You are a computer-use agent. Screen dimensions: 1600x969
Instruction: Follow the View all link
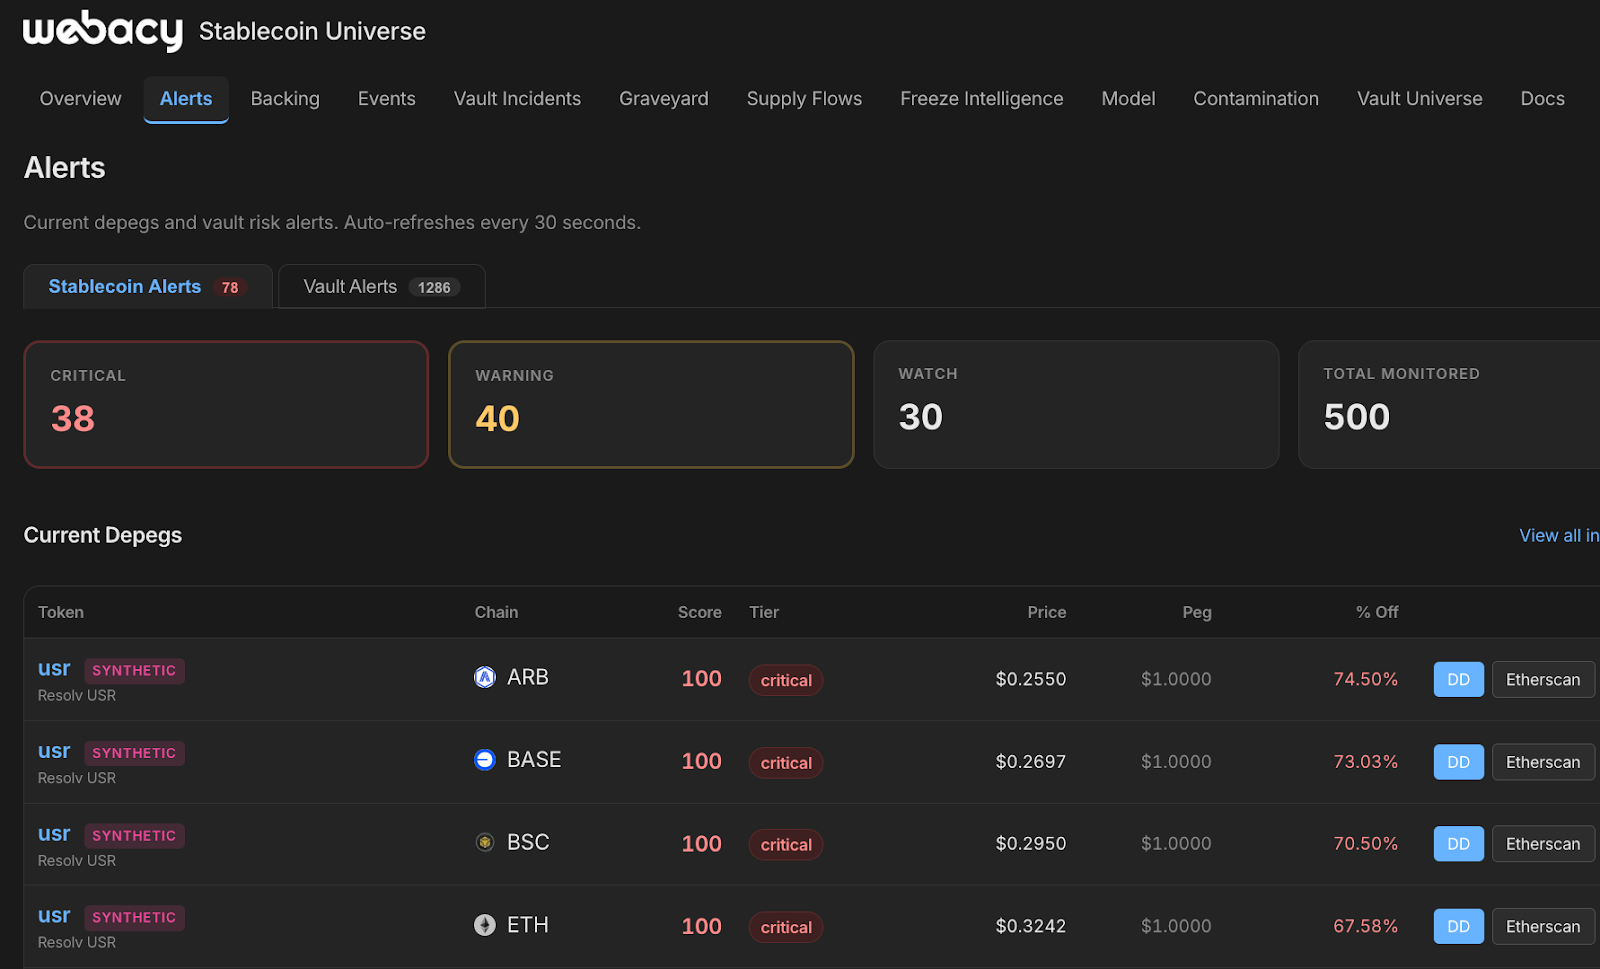(x=1559, y=536)
